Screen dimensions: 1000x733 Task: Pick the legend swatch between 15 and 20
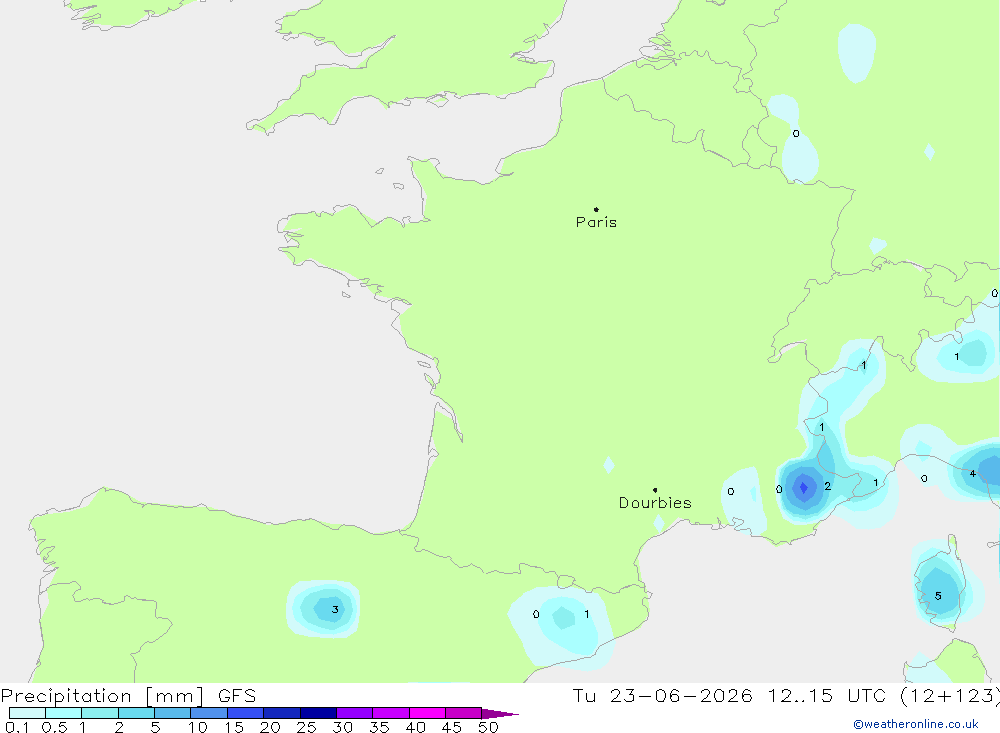point(246,713)
